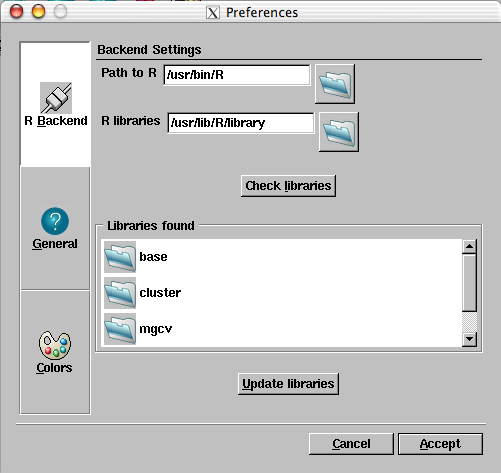Screen dimensions: 501x473
Task: Accept the preference changes
Action: pos(440,444)
